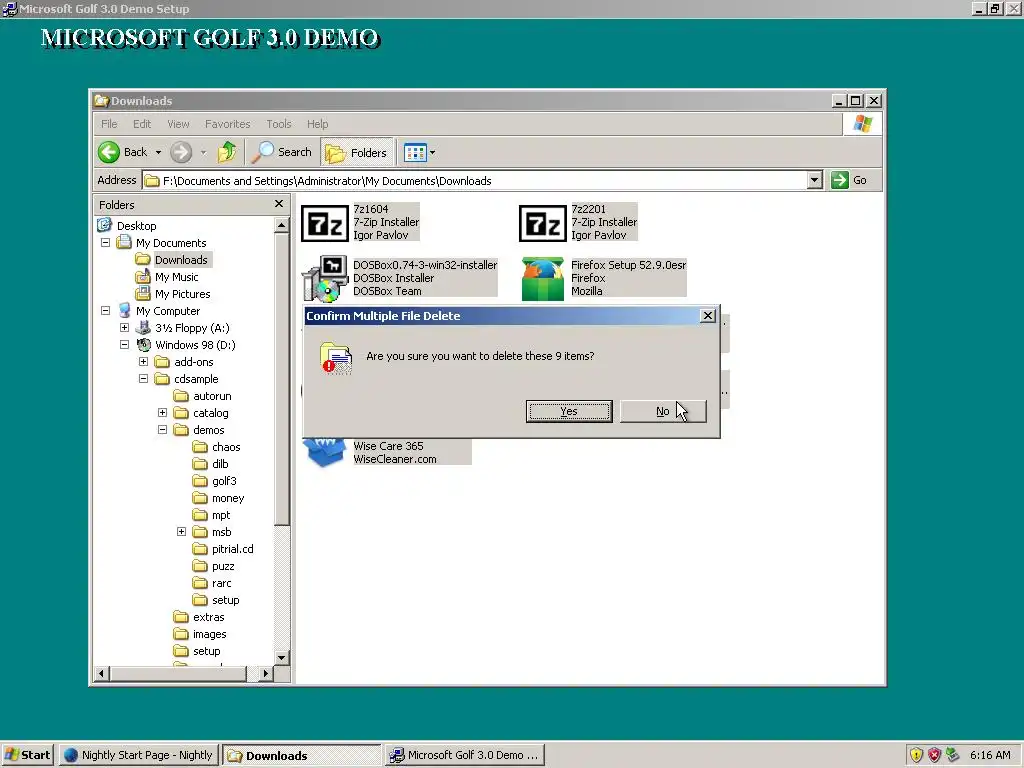Collapse the cdsample folder node
This screenshot has width=1024, height=768.
coord(143,379)
